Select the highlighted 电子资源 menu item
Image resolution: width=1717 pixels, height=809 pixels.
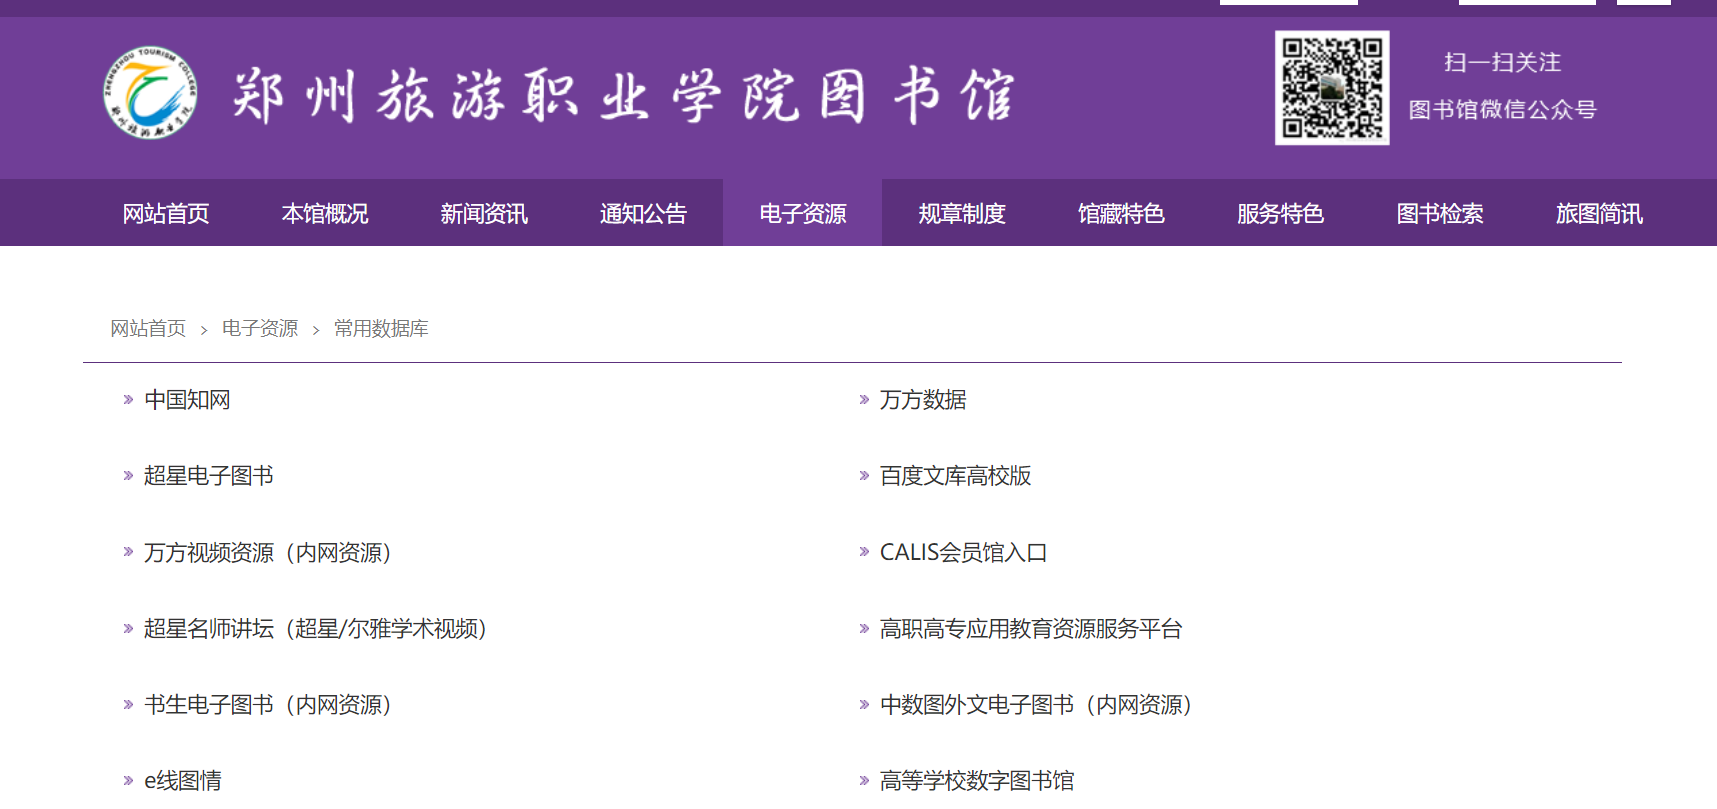pyautogui.click(x=802, y=213)
